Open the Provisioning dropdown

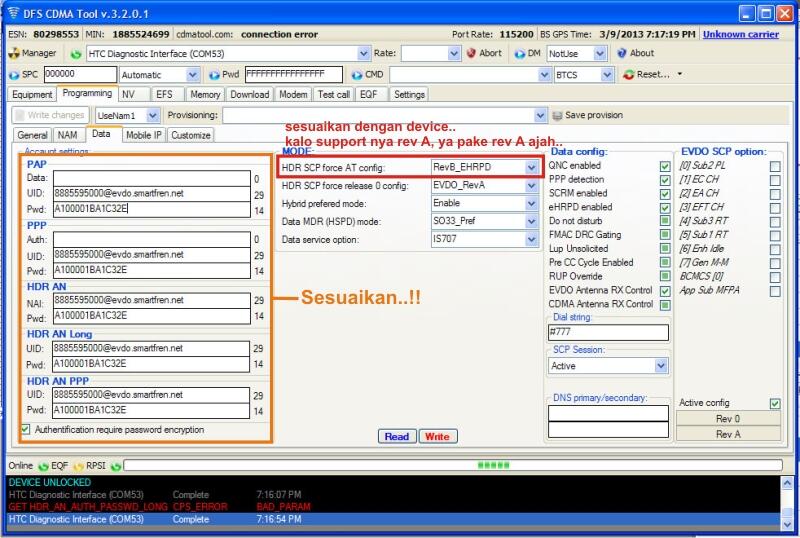point(540,116)
